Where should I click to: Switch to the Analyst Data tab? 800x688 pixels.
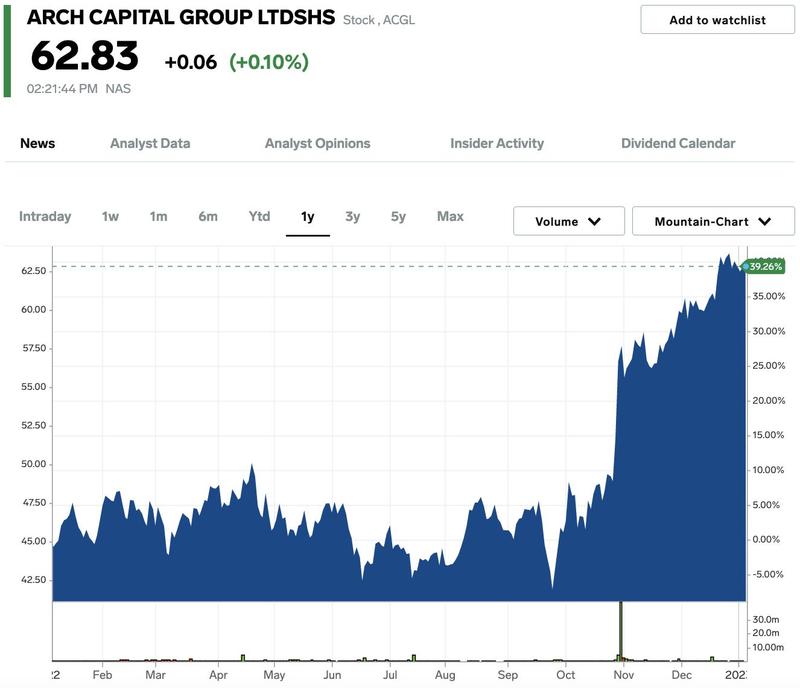pyautogui.click(x=150, y=143)
